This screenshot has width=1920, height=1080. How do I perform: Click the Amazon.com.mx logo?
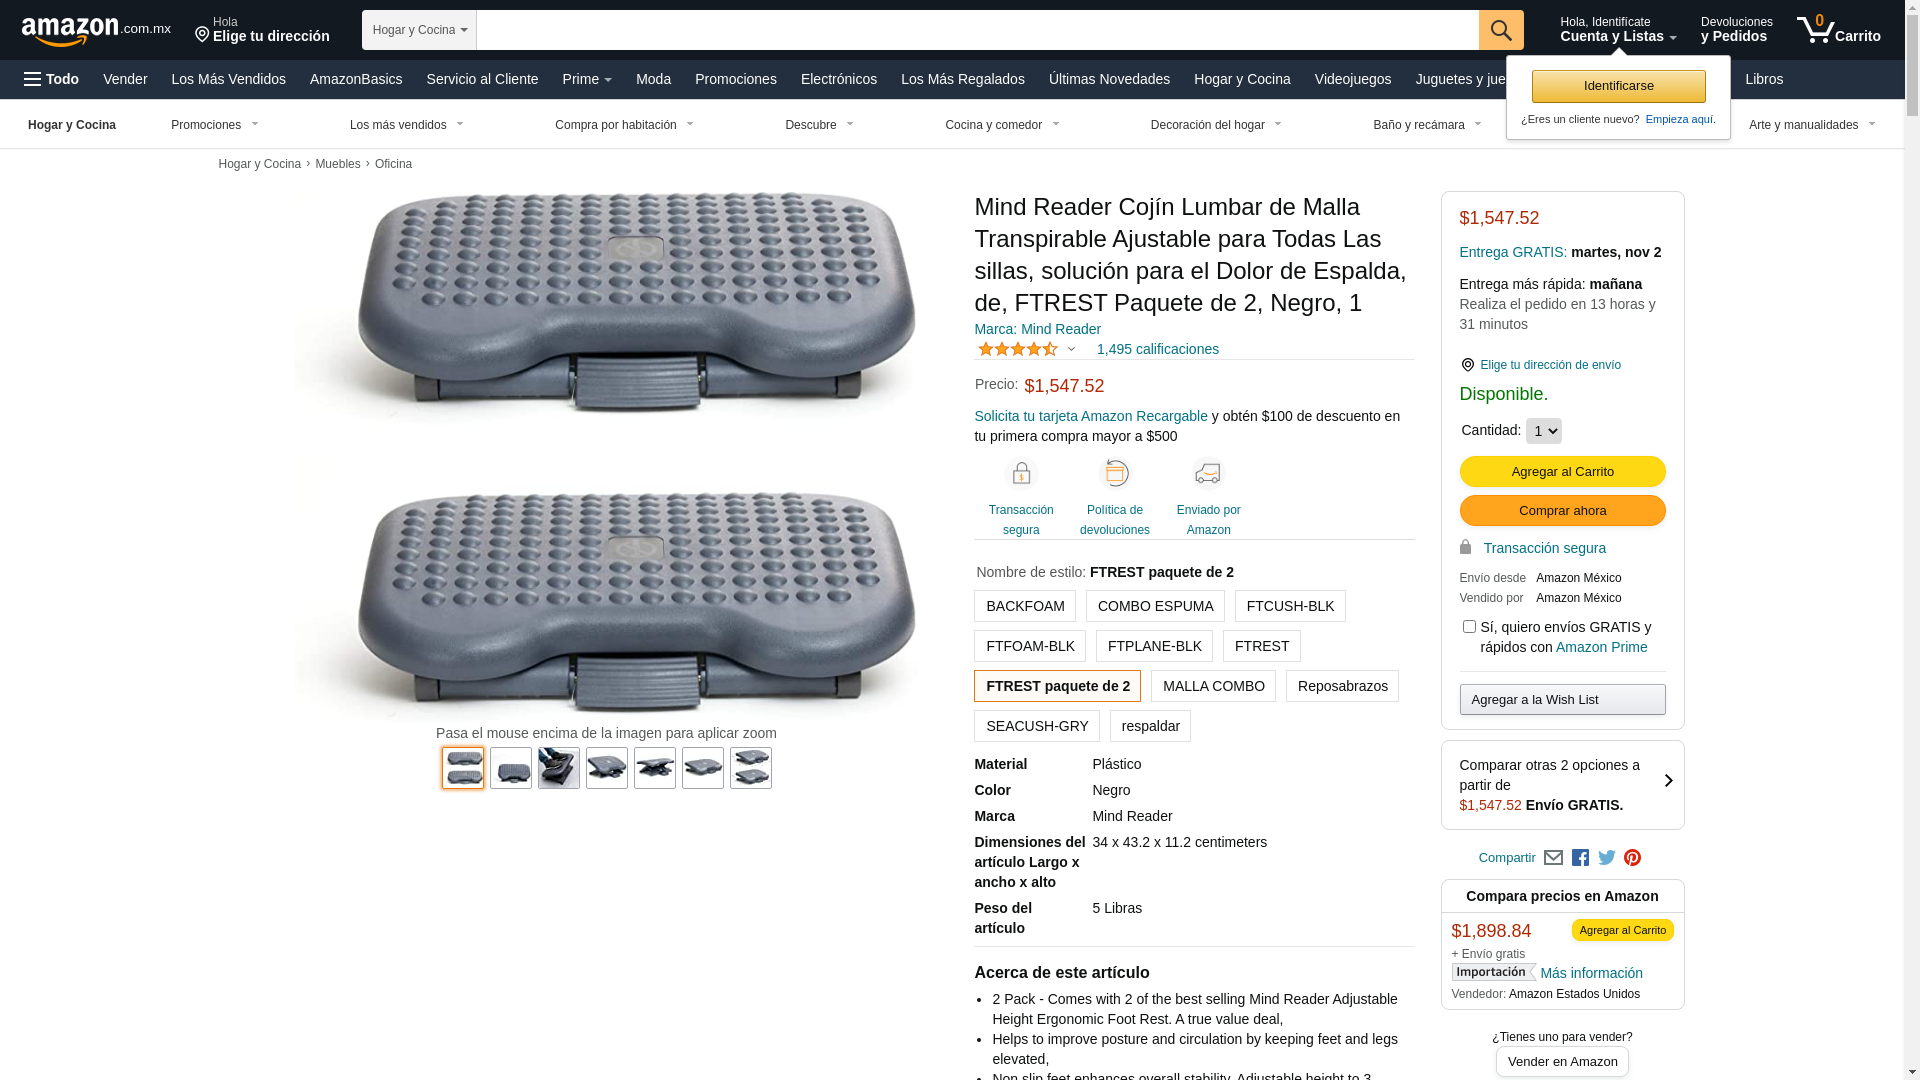[95, 31]
